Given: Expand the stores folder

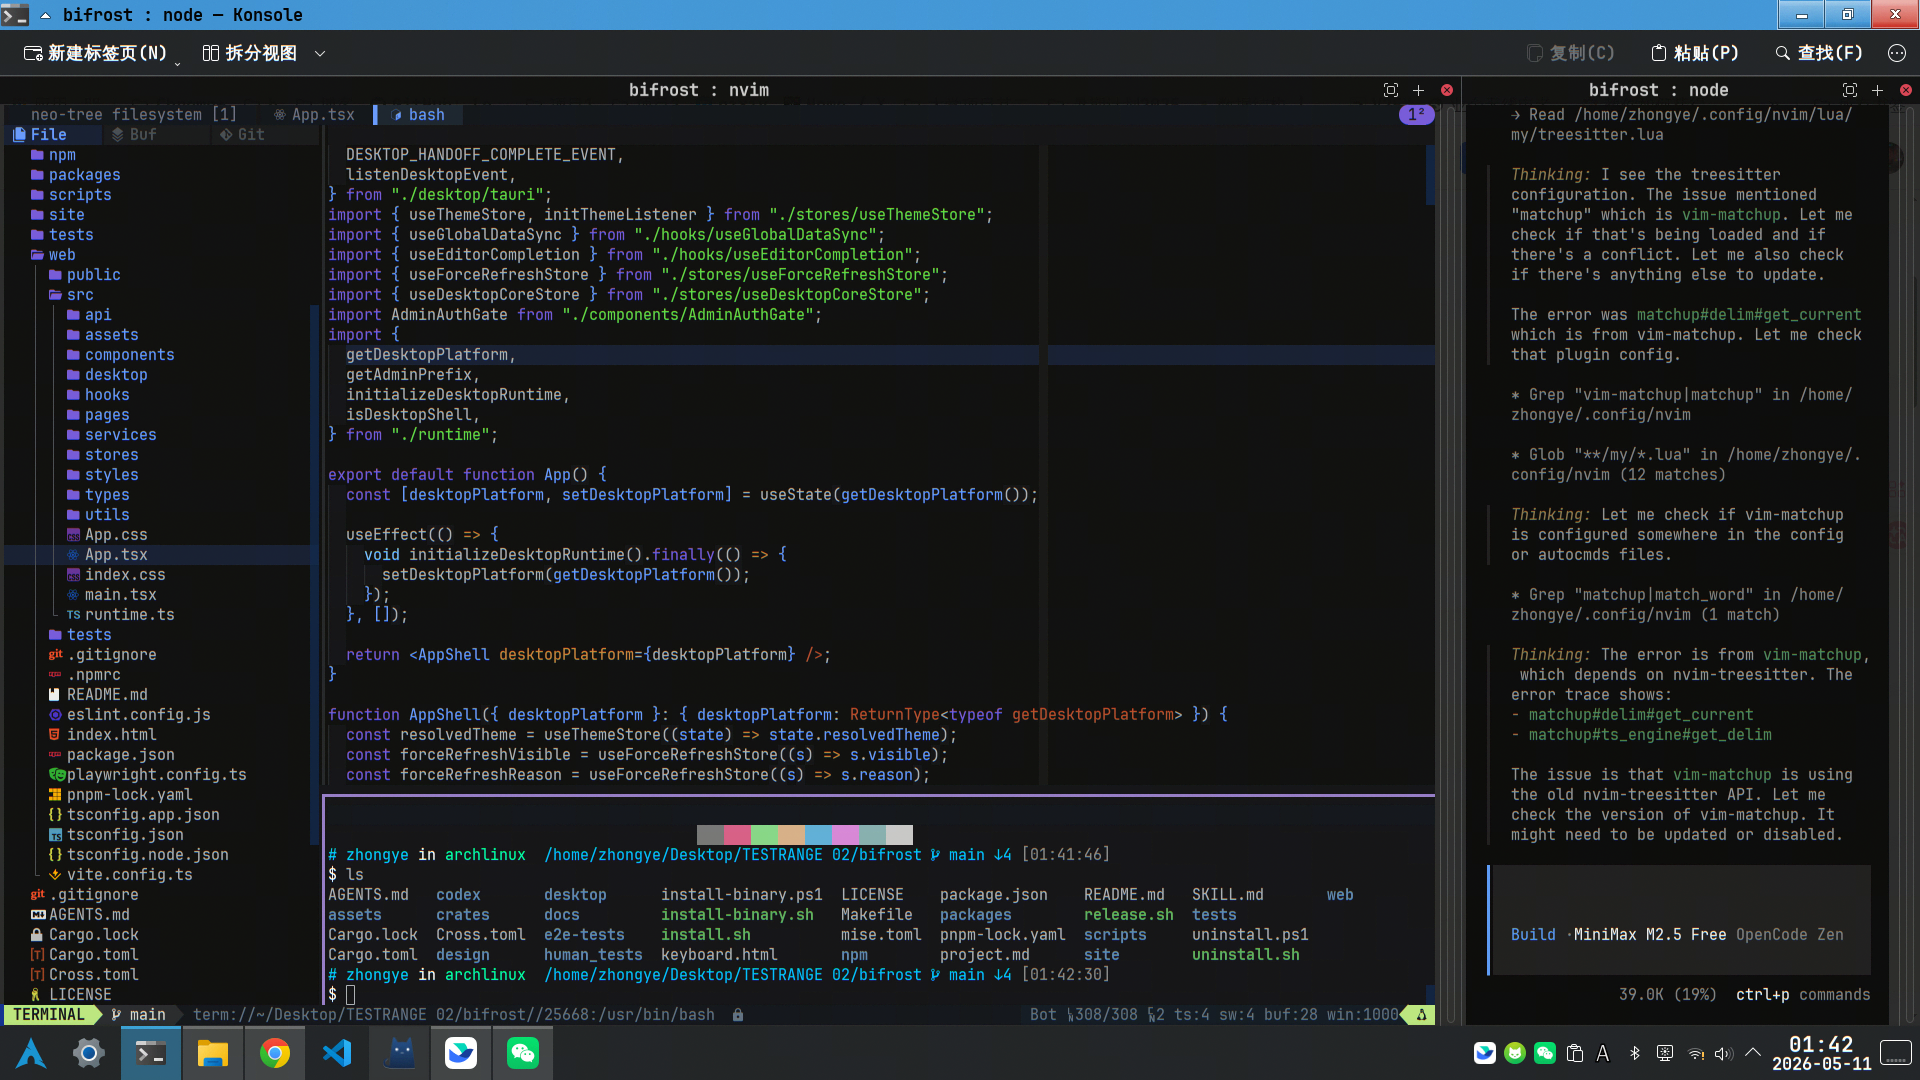Looking at the screenshot, I should point(102,455).
